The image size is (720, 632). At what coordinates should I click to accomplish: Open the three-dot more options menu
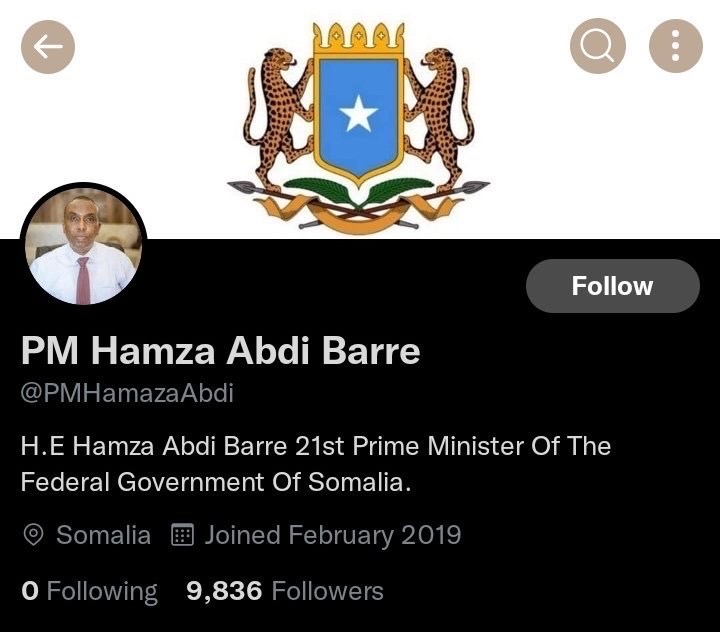(x=676, y=46)
